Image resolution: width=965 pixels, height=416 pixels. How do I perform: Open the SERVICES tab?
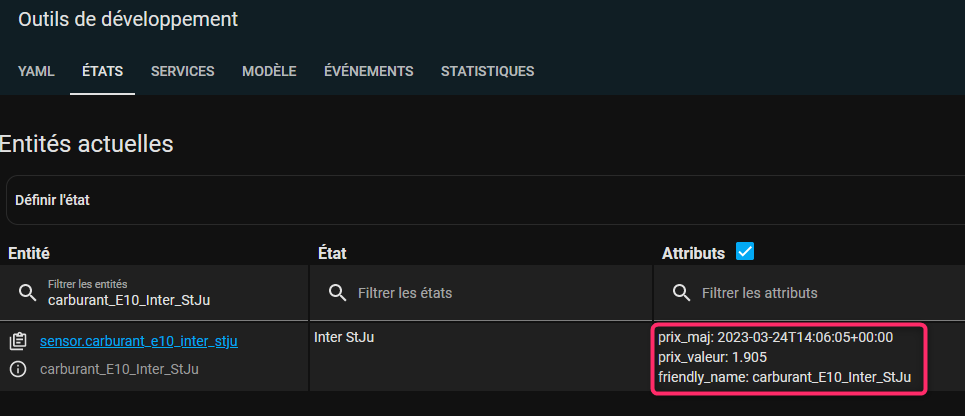[x=183, y=71]
